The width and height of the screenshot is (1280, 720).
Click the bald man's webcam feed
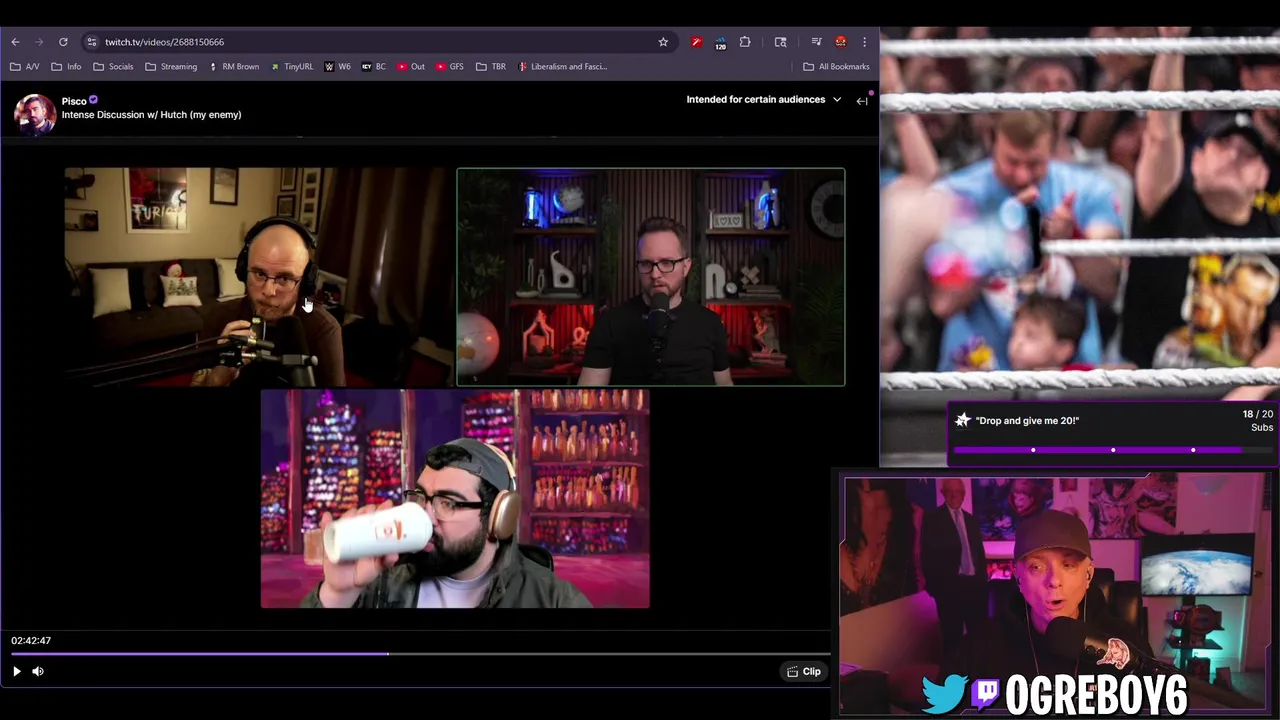(259, 277)
